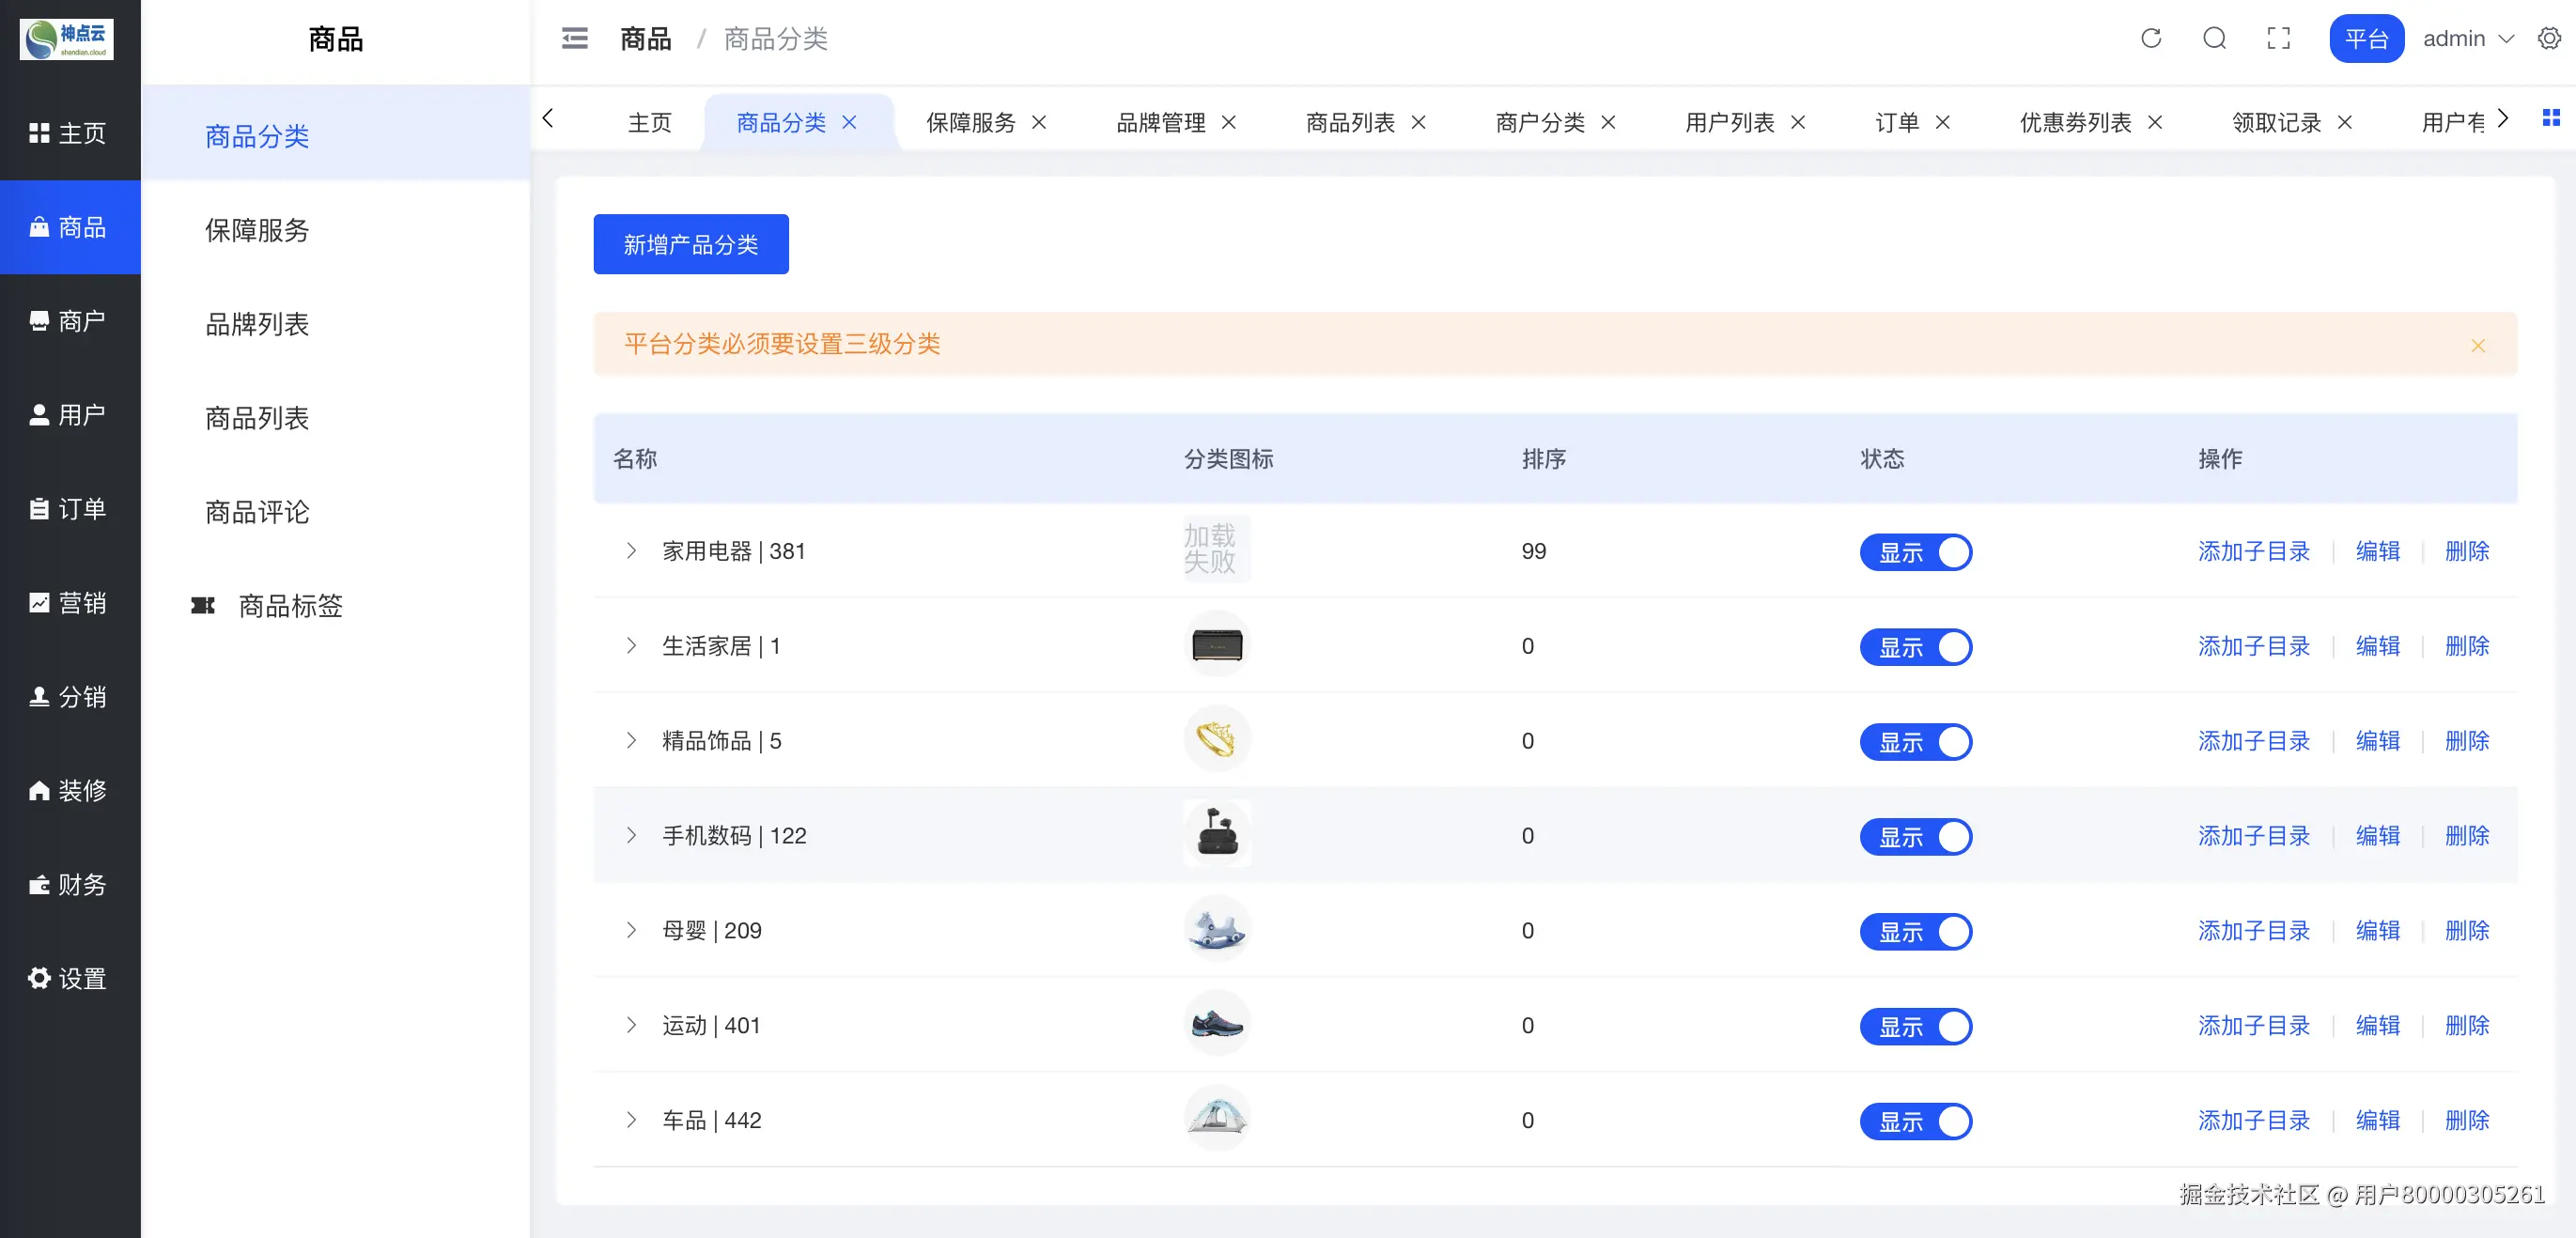Click the refresh icon in header
2576x1238 pixels.
click(x=2150, y=39)
